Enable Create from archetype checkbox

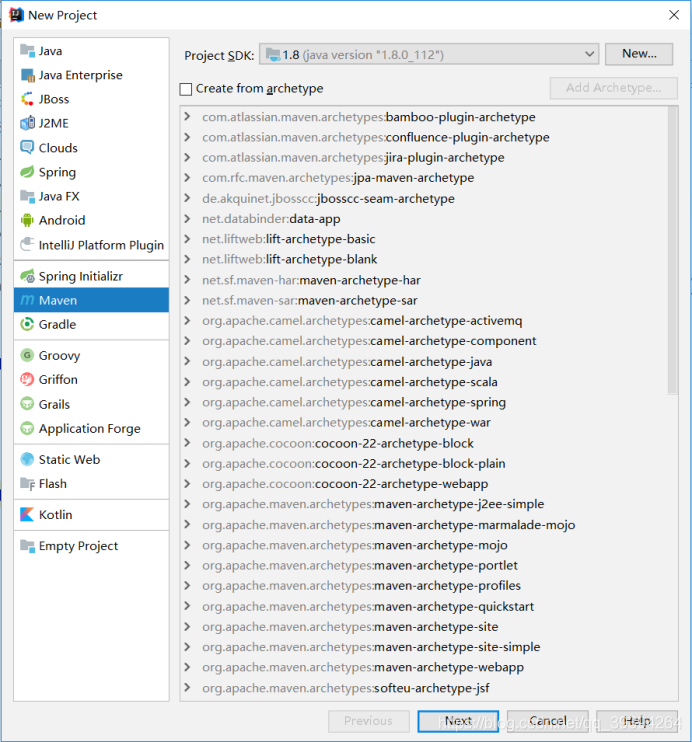tap(186, 89)
